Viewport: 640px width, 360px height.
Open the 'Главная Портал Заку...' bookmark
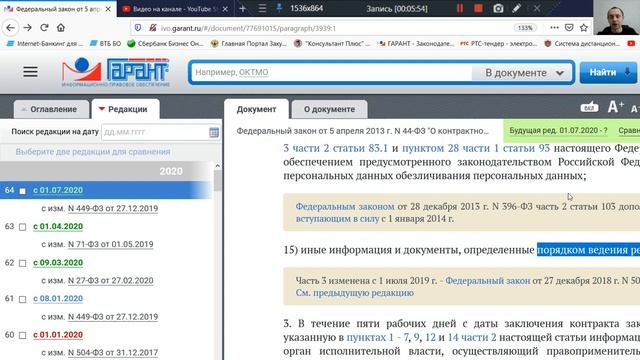pos(249,43)
